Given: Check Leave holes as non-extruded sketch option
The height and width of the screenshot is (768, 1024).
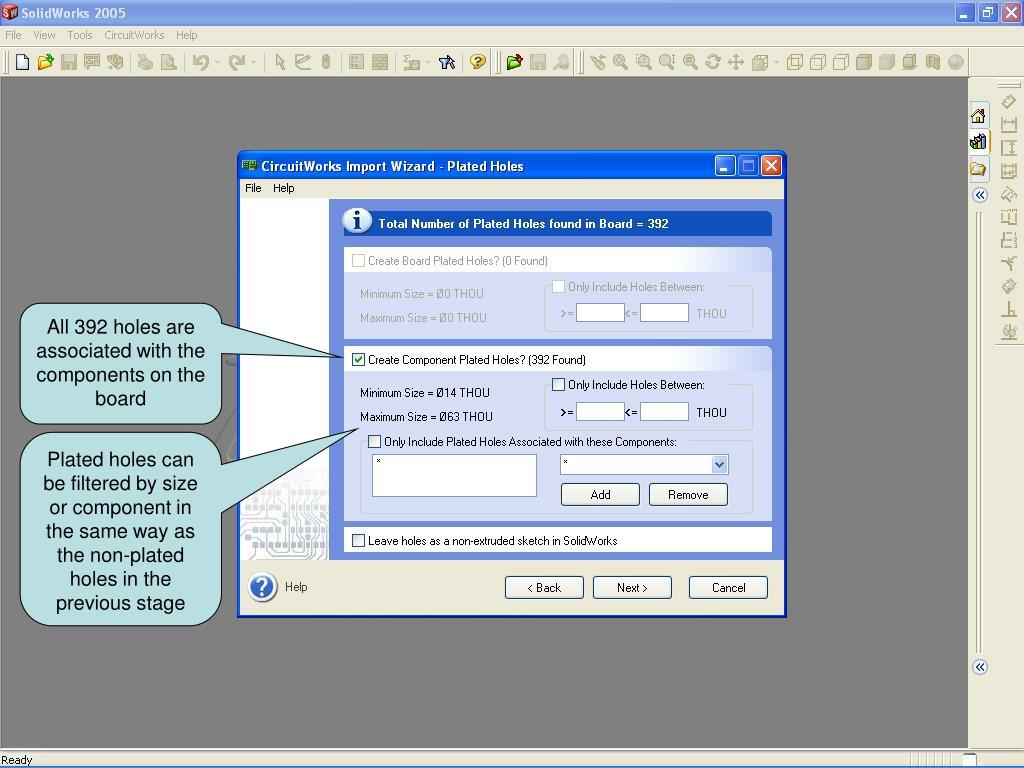Looking at the screenshot, I should click(x=358, y=540).
